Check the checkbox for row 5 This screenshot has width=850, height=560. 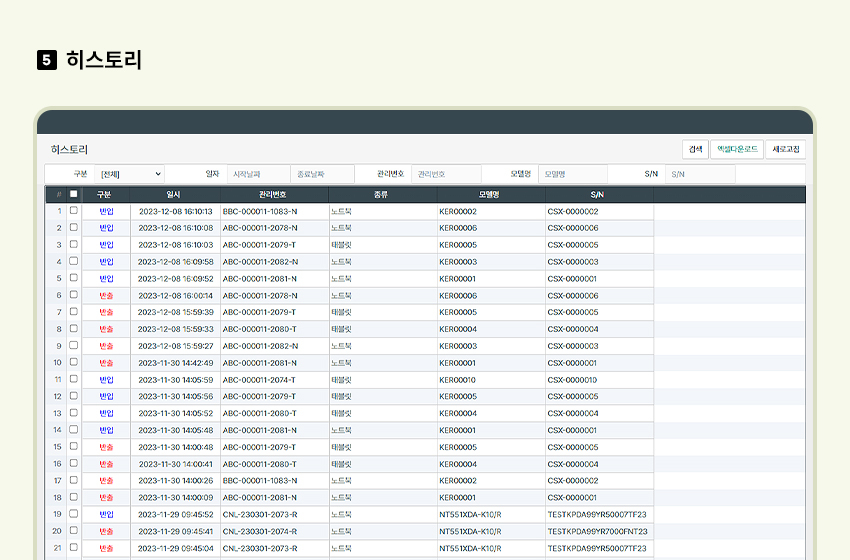pos(74,278)
